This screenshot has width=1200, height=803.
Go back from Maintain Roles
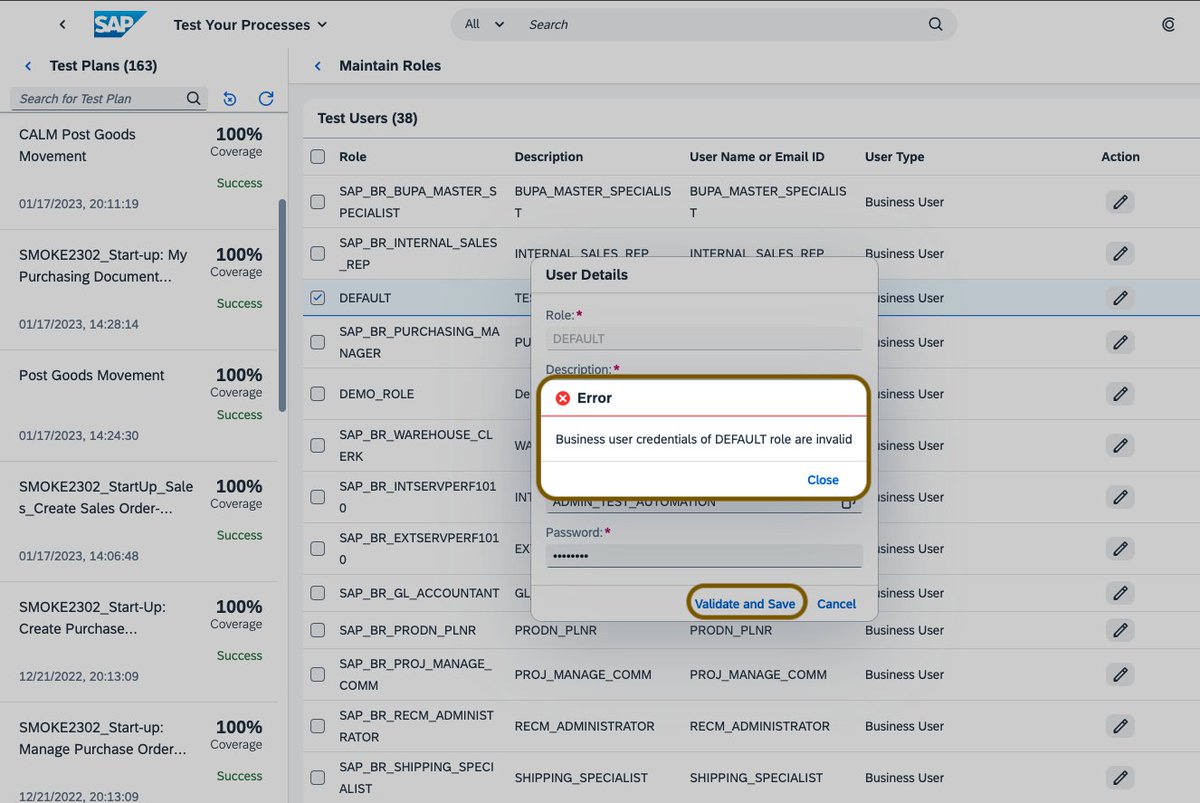pos(318,66)
